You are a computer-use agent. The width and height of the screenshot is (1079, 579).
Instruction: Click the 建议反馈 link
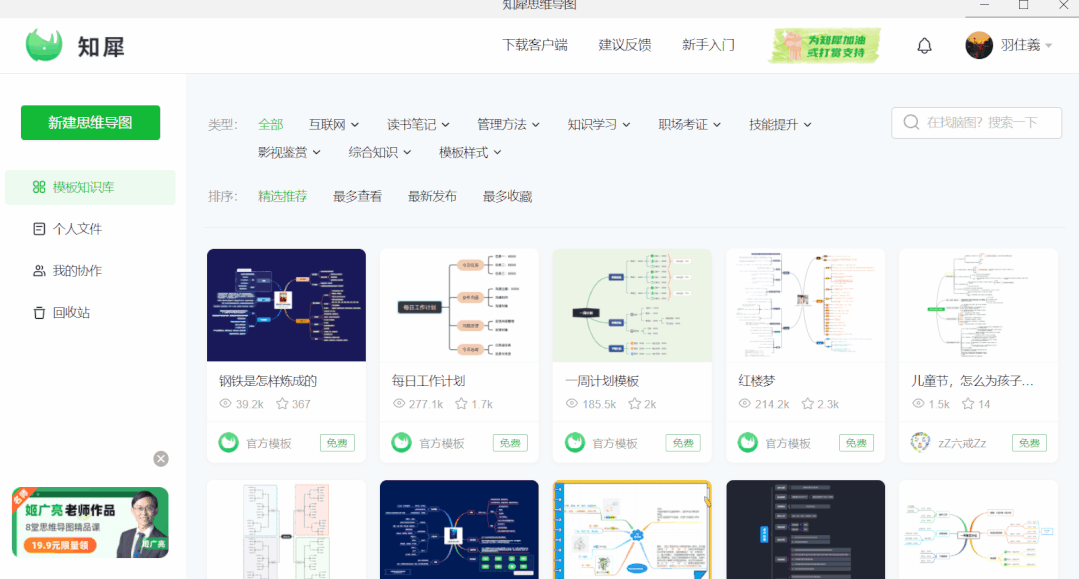625,45
